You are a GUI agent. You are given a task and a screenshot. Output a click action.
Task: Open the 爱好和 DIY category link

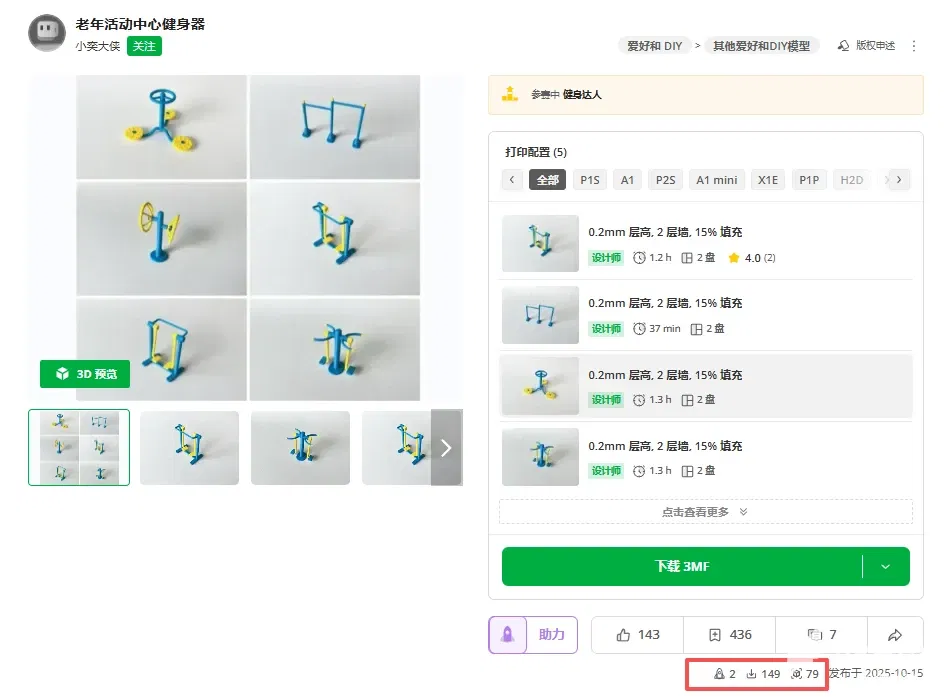pos(654,46)
